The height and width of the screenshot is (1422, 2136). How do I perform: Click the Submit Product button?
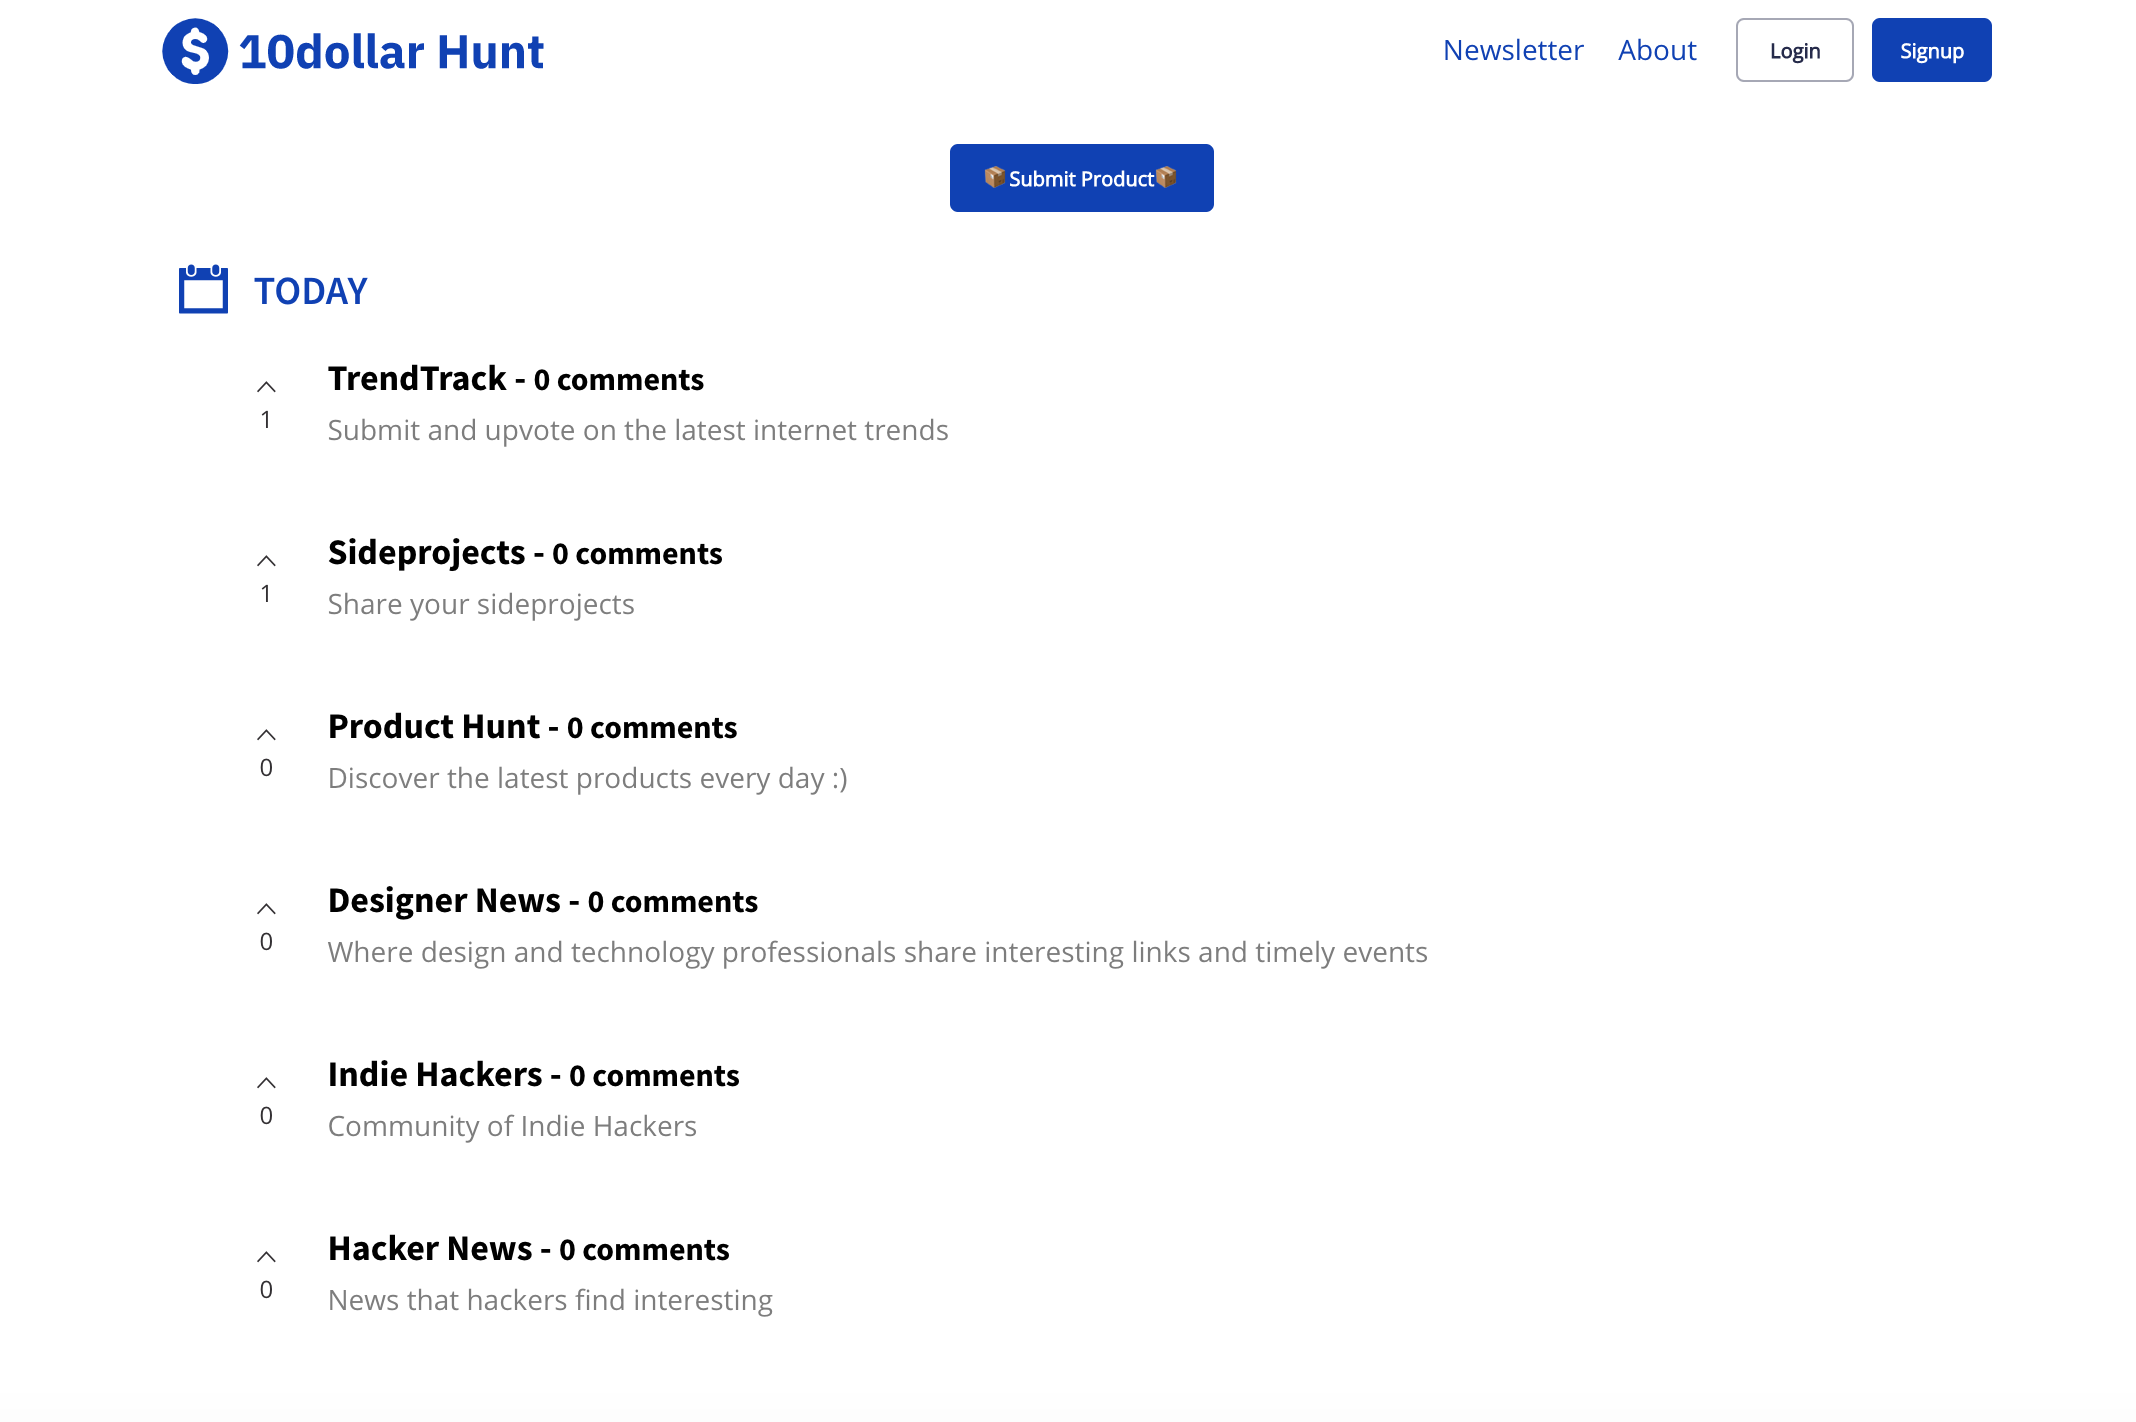[x=1081, y=178]
